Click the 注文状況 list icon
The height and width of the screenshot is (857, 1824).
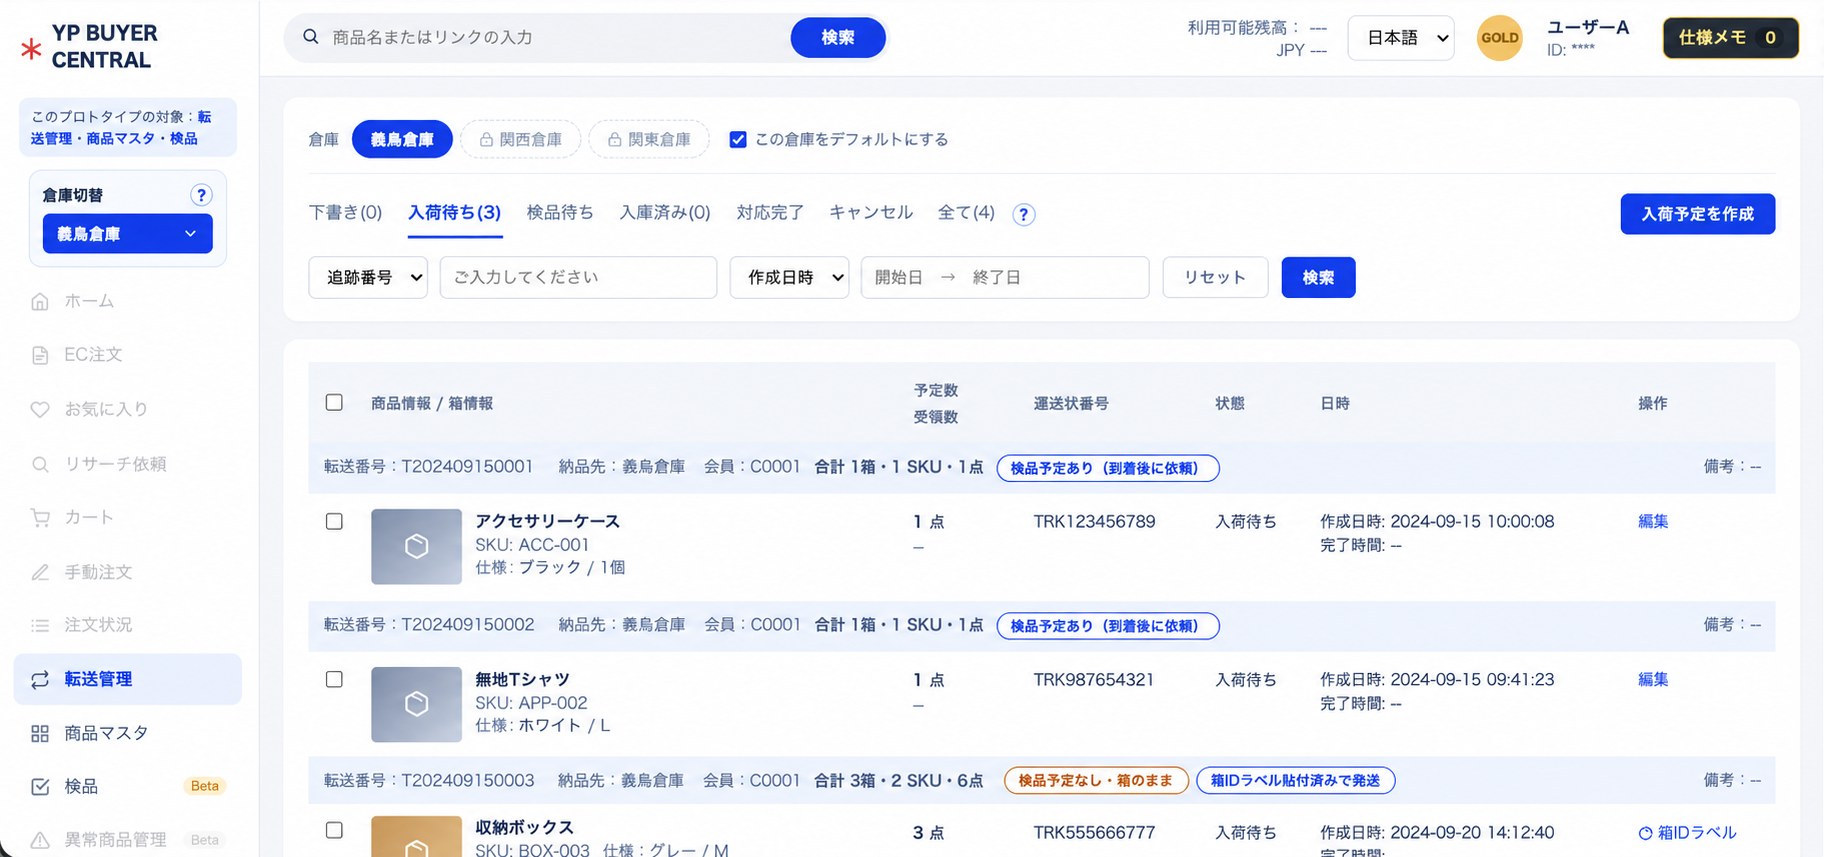point(40,625)
